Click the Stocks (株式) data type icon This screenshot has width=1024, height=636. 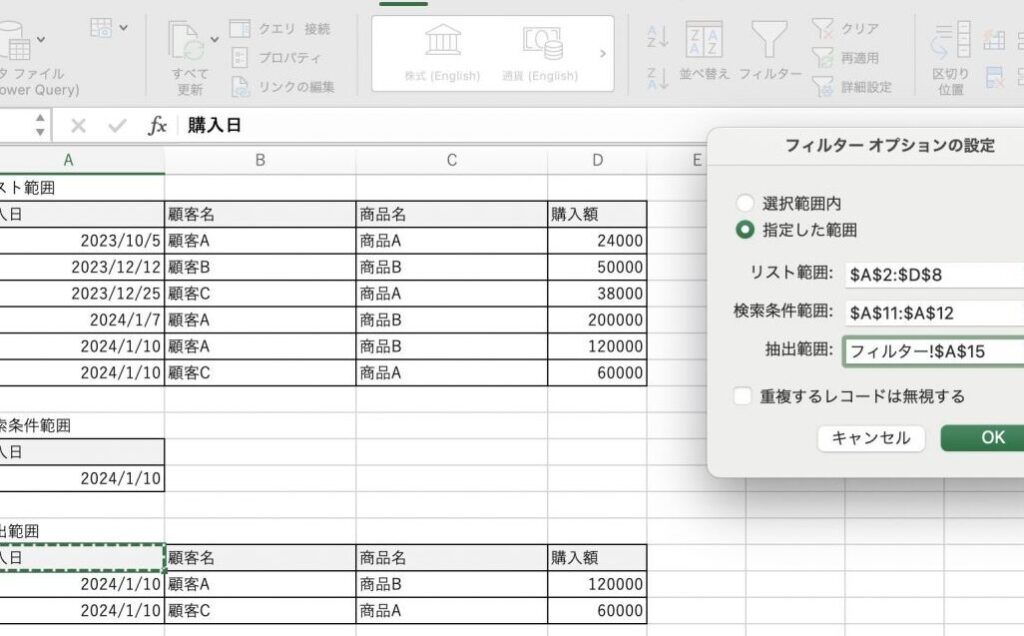click(442, 42)
